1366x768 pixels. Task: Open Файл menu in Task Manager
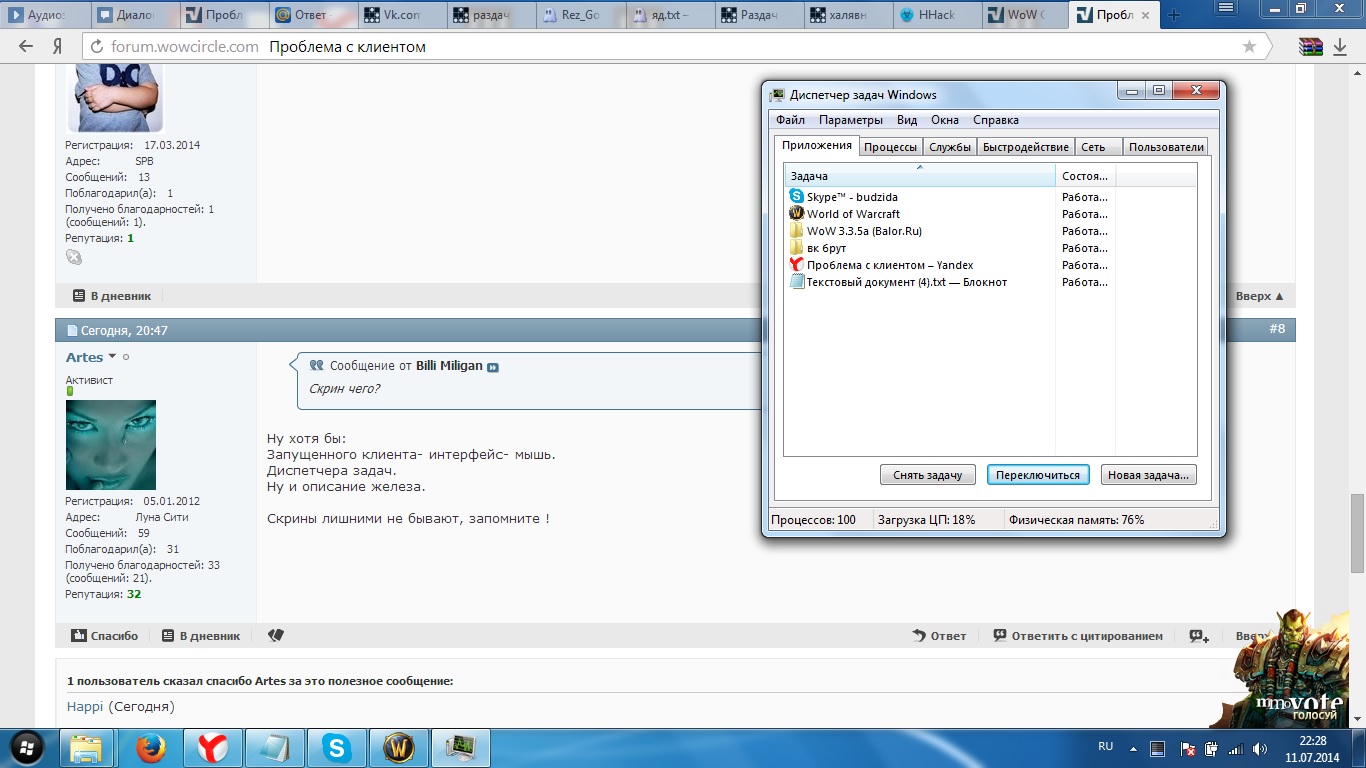point(790,120)
